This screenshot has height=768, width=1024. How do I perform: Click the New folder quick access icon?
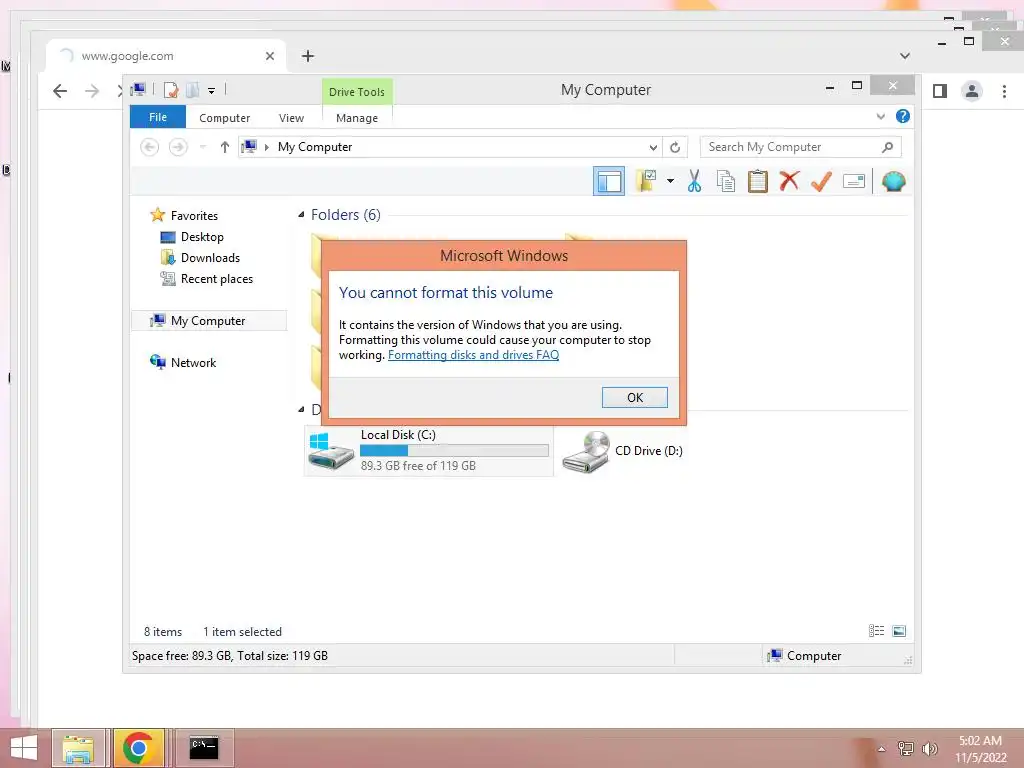point(192,90)
